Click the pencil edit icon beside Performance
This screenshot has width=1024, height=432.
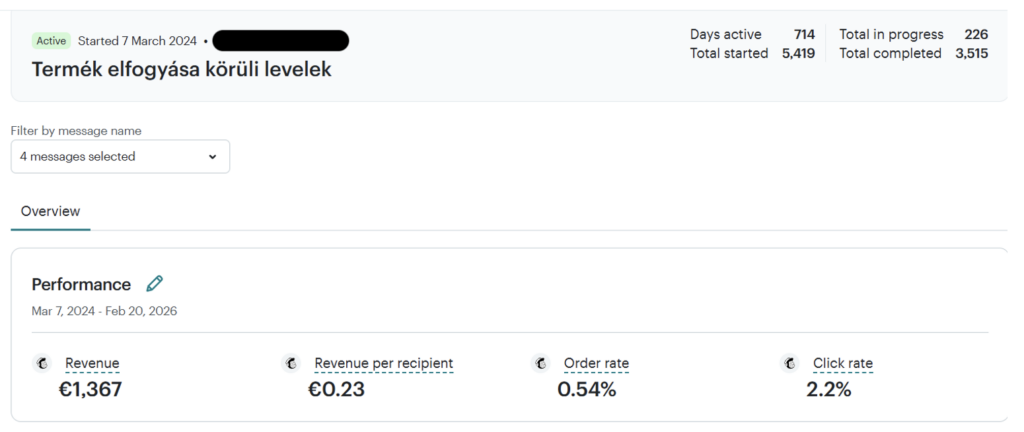[154, 284]
